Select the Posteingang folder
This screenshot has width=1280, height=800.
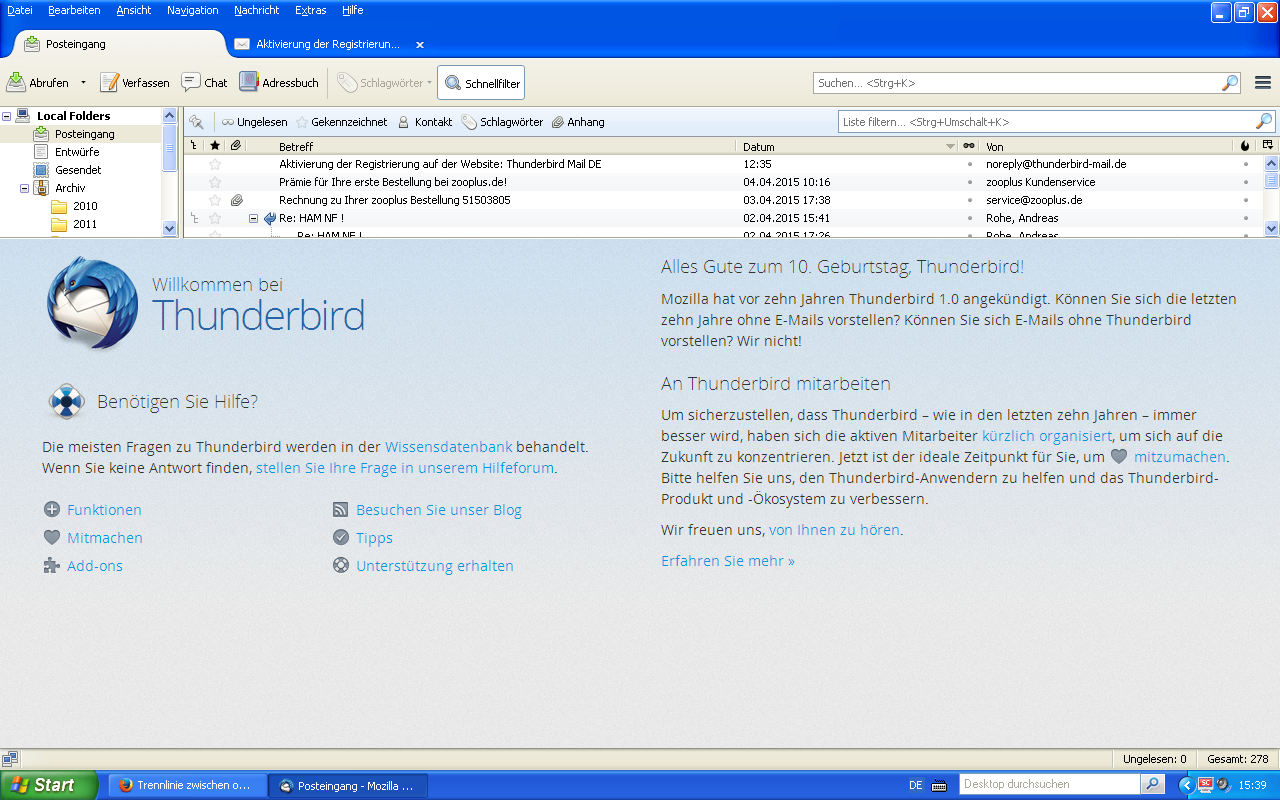pyautogui.click(x=84, y=134)
